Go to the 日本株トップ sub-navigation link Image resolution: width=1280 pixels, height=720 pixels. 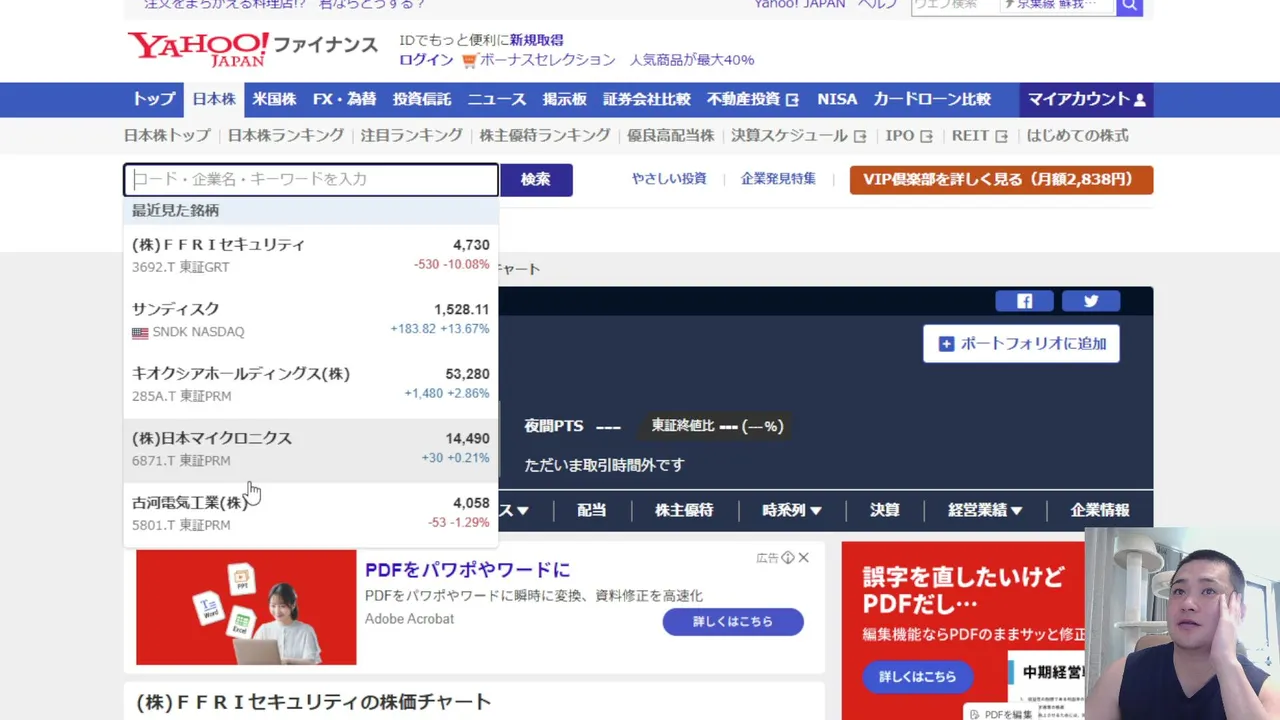tap(167, 135)
